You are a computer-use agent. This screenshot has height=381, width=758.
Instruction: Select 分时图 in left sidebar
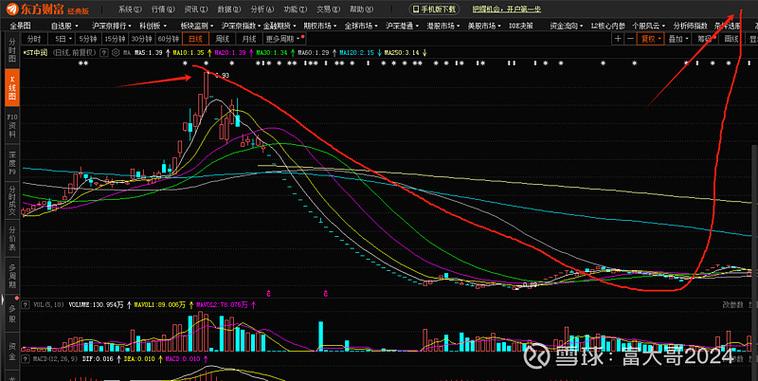(12, 51)
